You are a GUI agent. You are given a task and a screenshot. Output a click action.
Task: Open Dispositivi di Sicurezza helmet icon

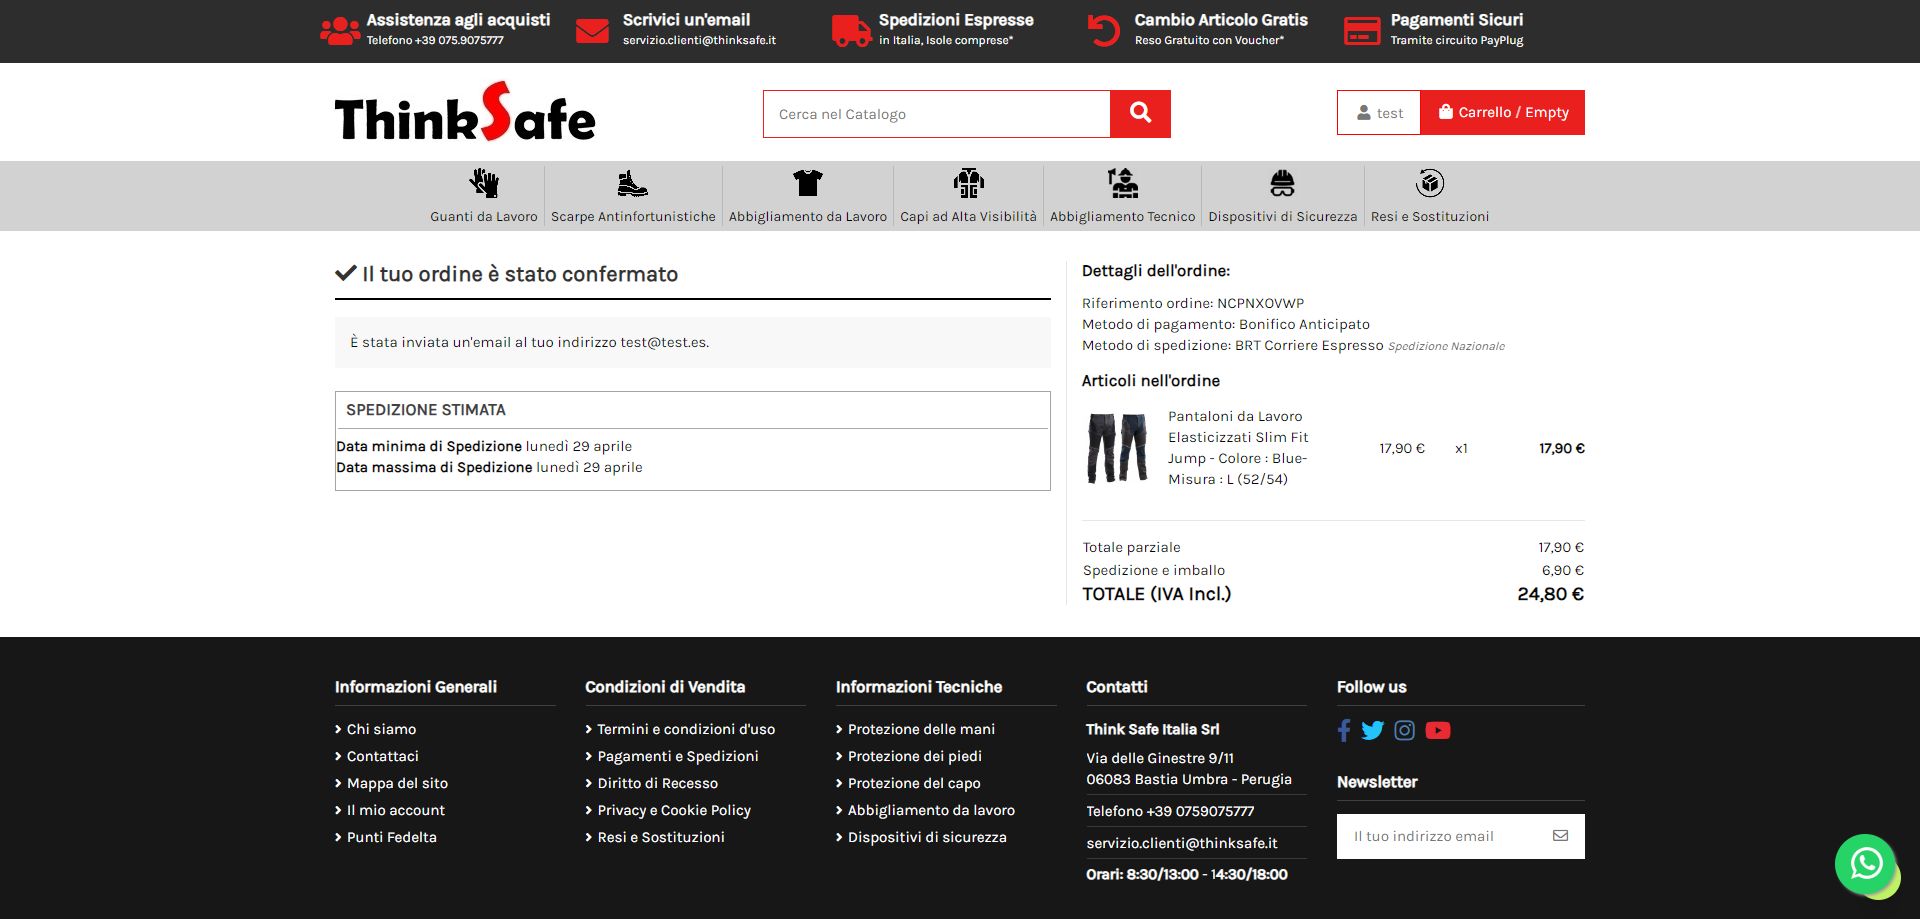coord(1282,183)
